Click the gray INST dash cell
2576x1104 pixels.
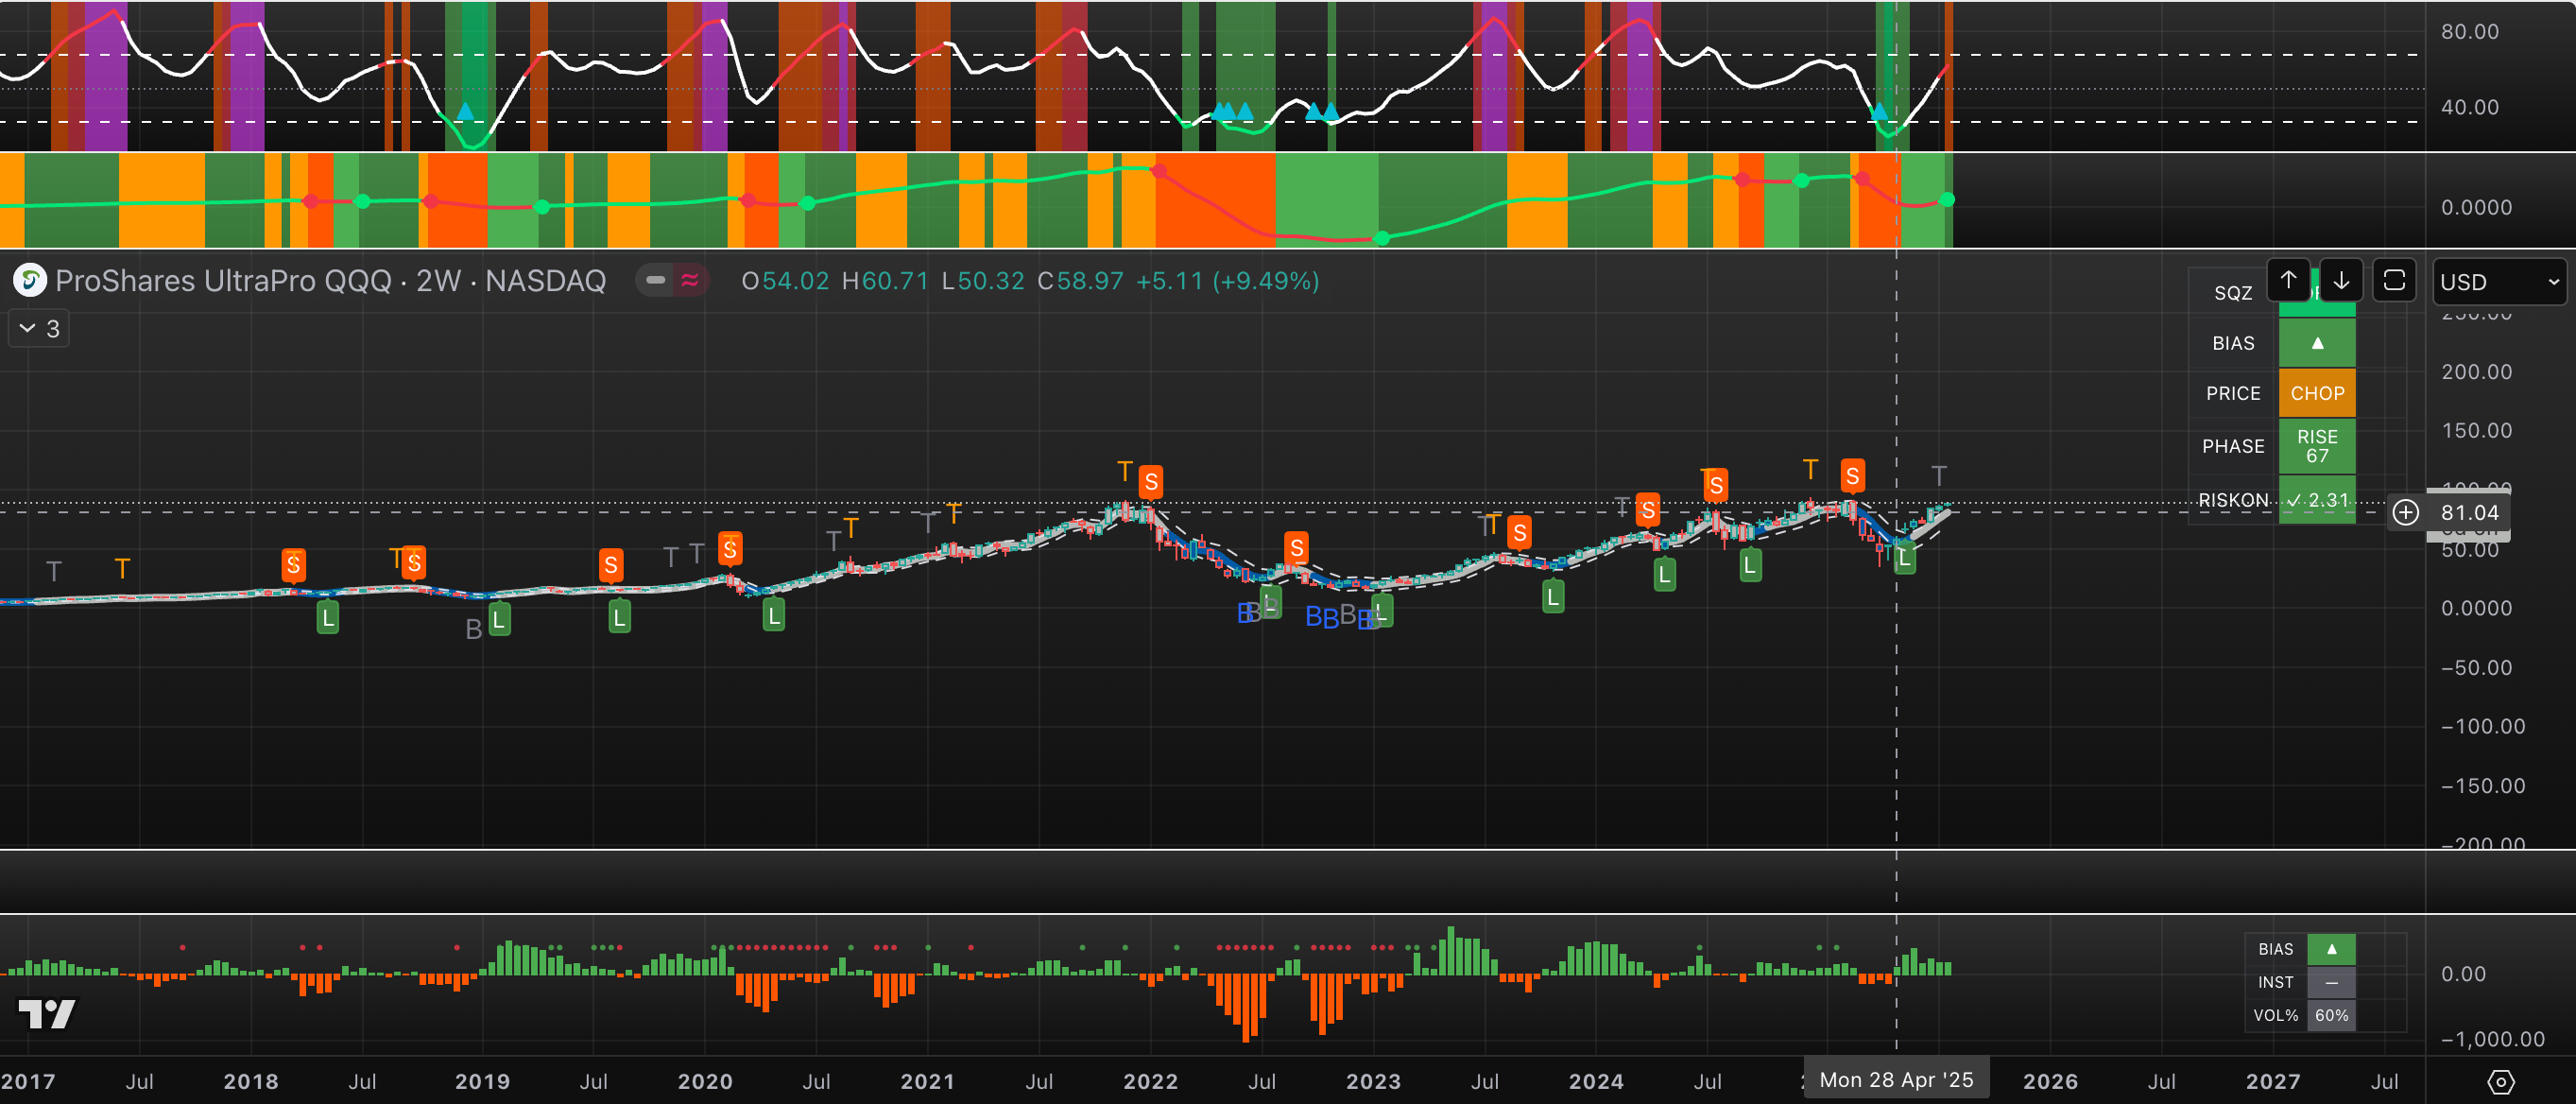tap(2331, 982)
